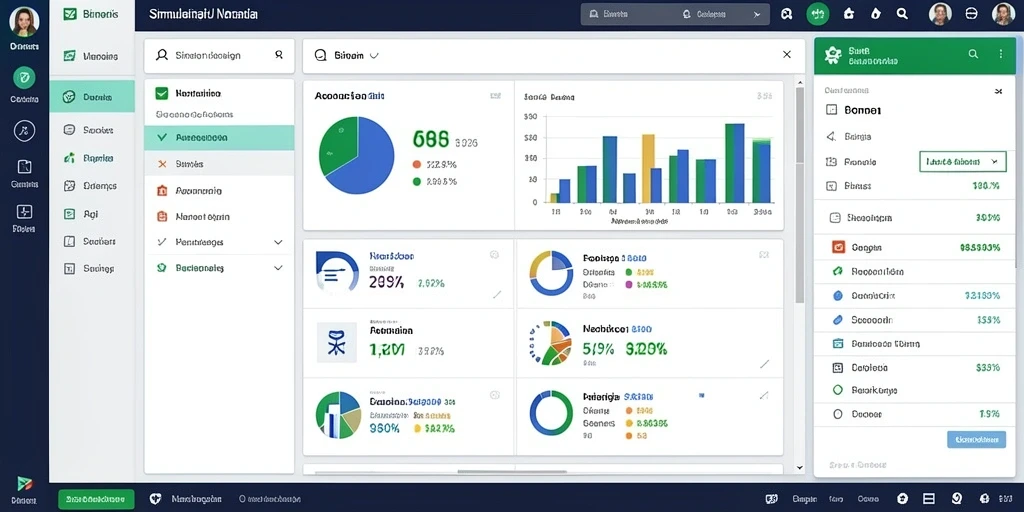The width and height of the screenshot is (1024, 512).
Task: Open the Agi item in sidebar menu
Action: point(92,214)
